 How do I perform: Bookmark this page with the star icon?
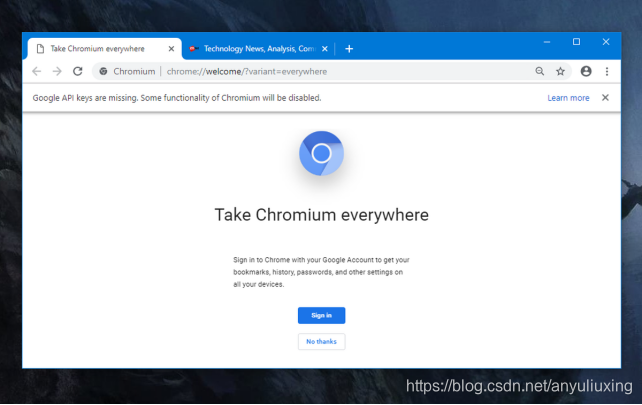(561, 71)
